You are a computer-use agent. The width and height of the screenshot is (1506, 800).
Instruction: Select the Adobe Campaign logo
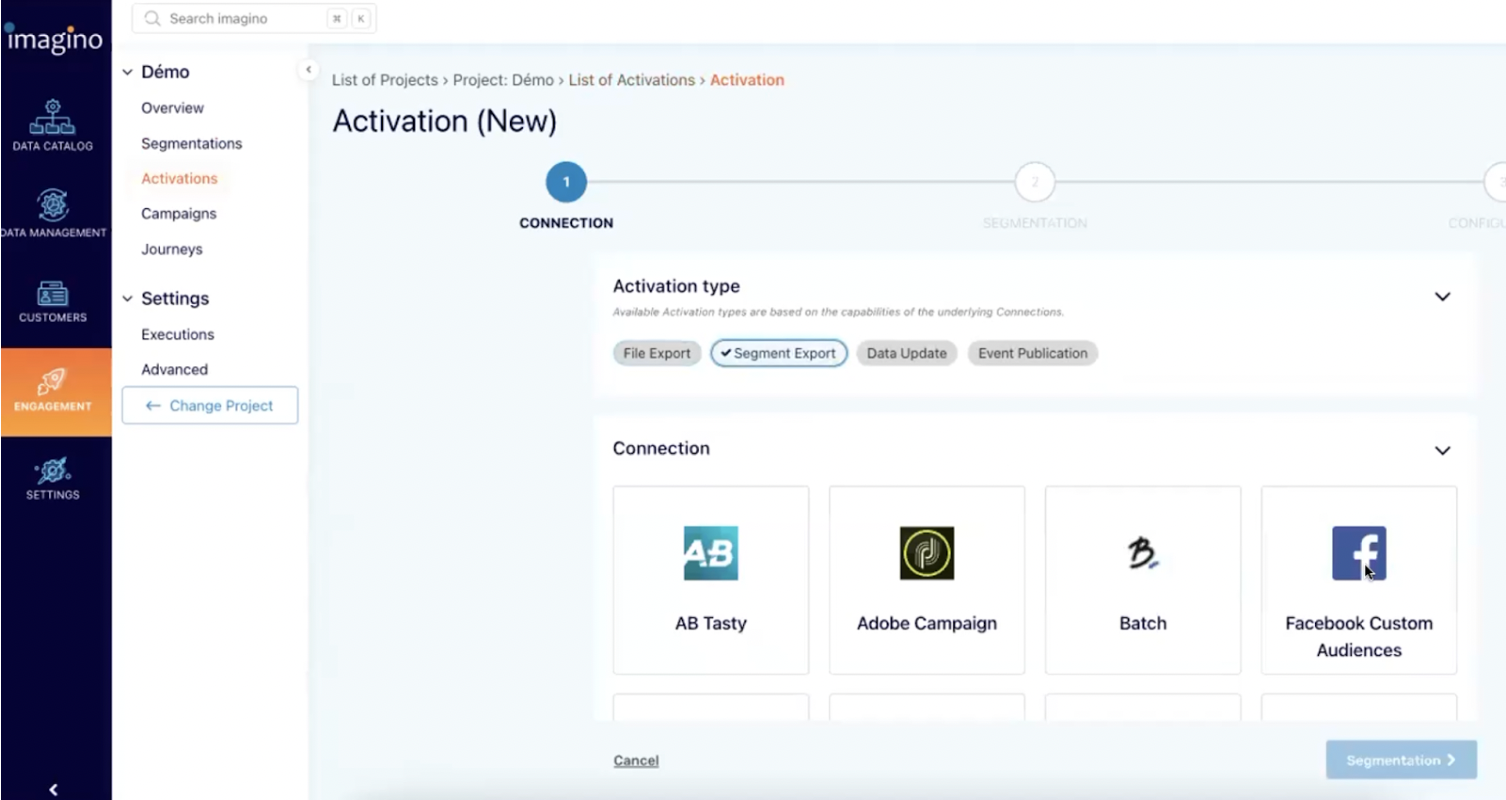point(927,553)
